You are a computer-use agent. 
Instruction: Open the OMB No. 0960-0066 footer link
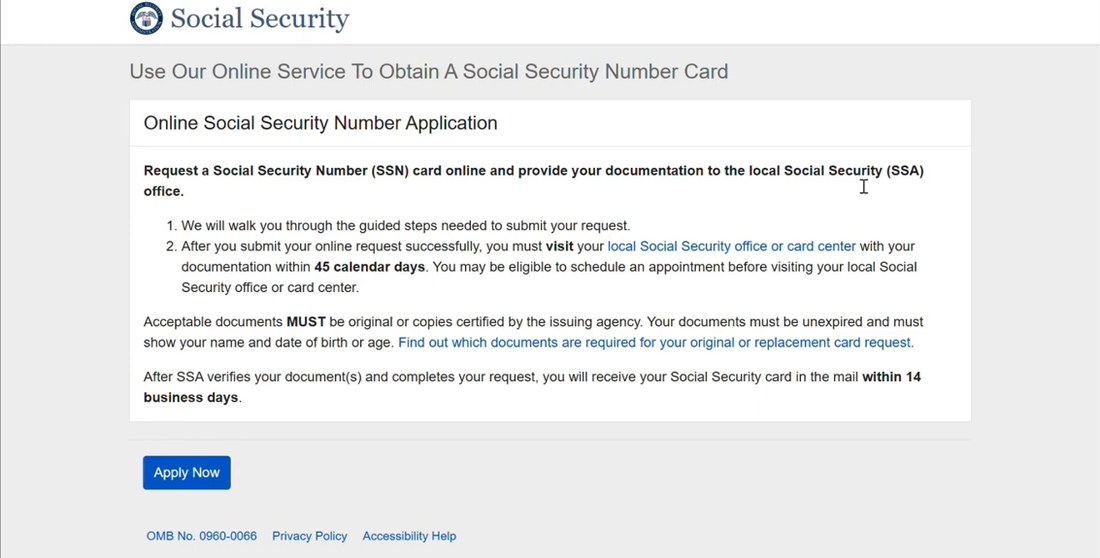(x=201, y=536)
